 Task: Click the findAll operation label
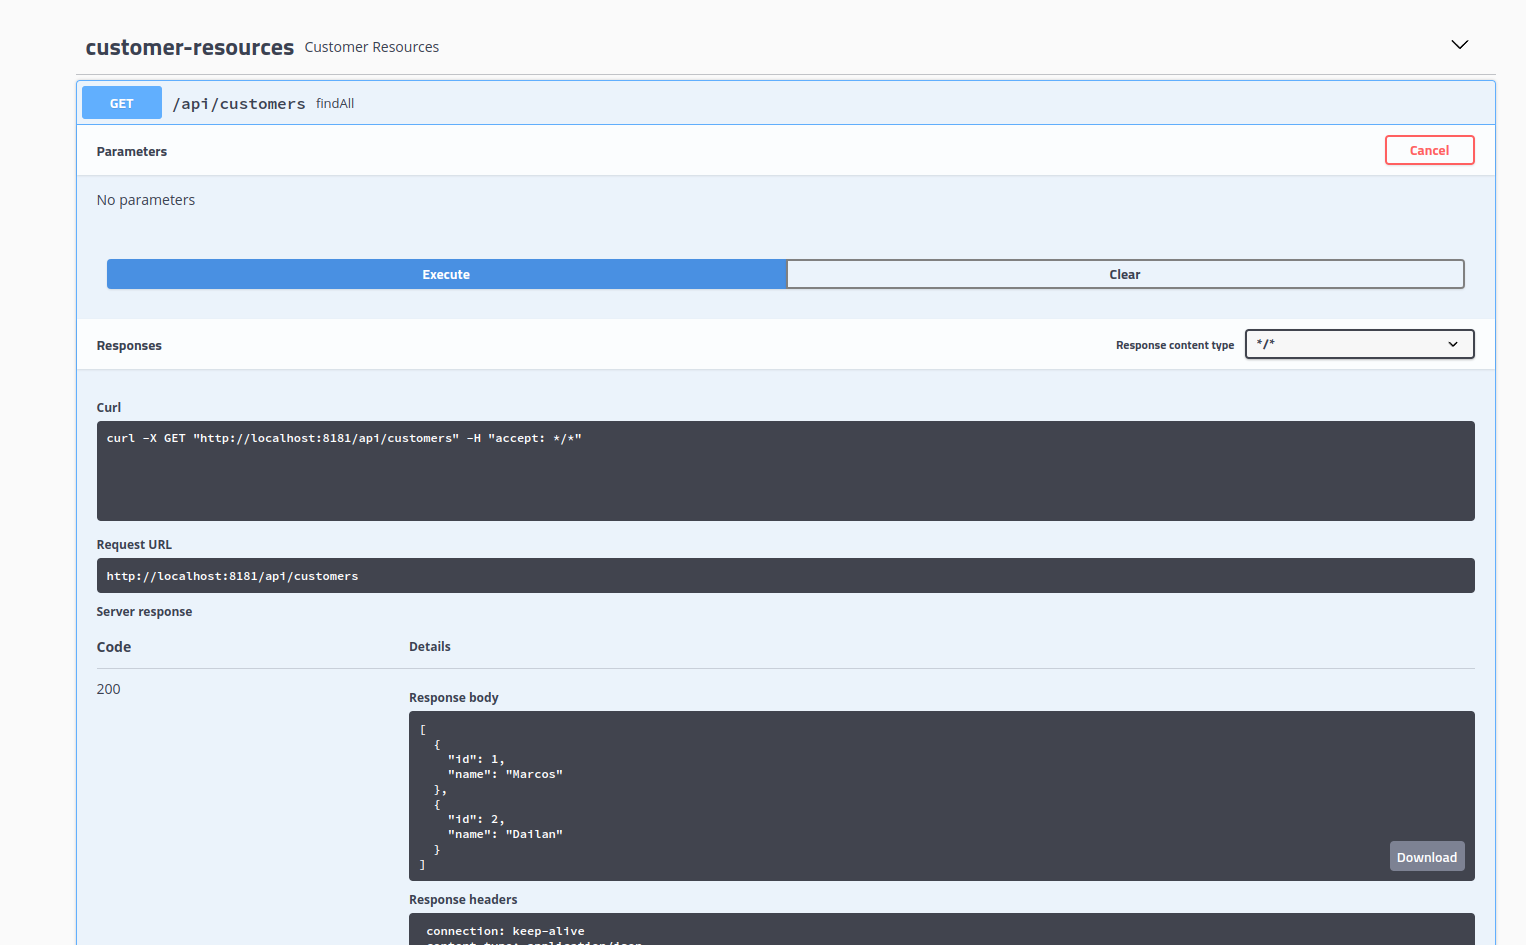pos(334,103)
